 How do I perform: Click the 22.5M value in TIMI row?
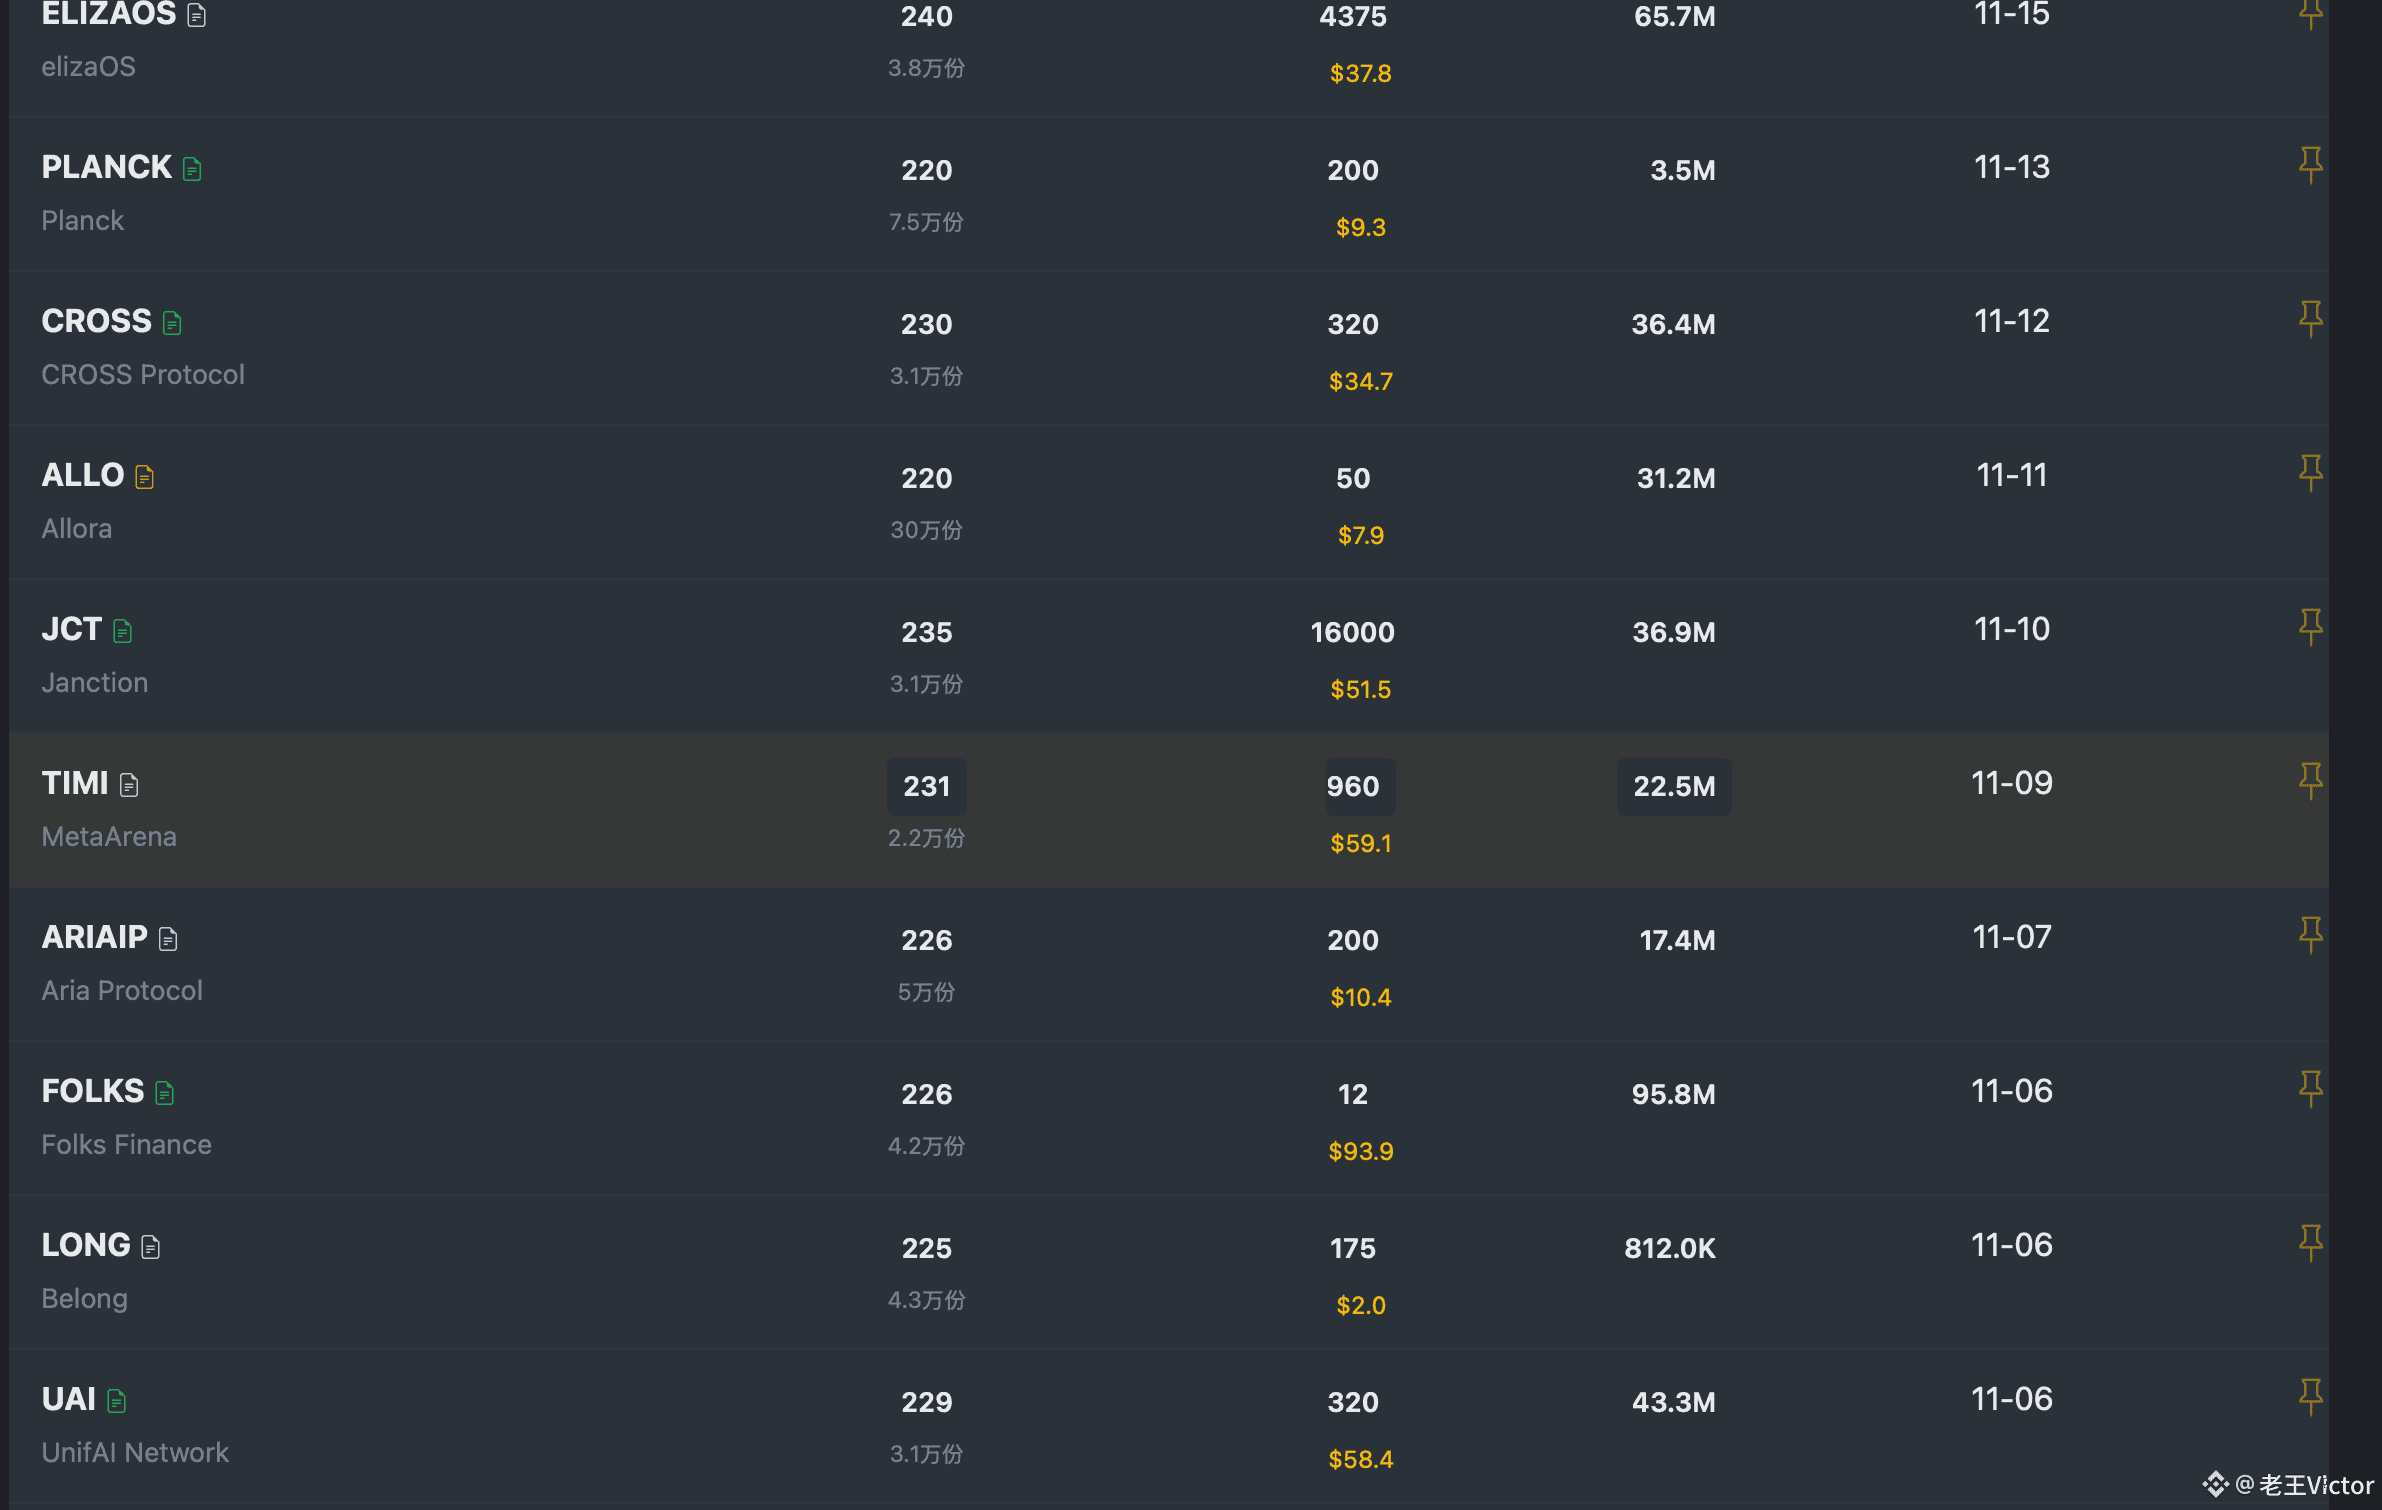(x=1673, y=786)
